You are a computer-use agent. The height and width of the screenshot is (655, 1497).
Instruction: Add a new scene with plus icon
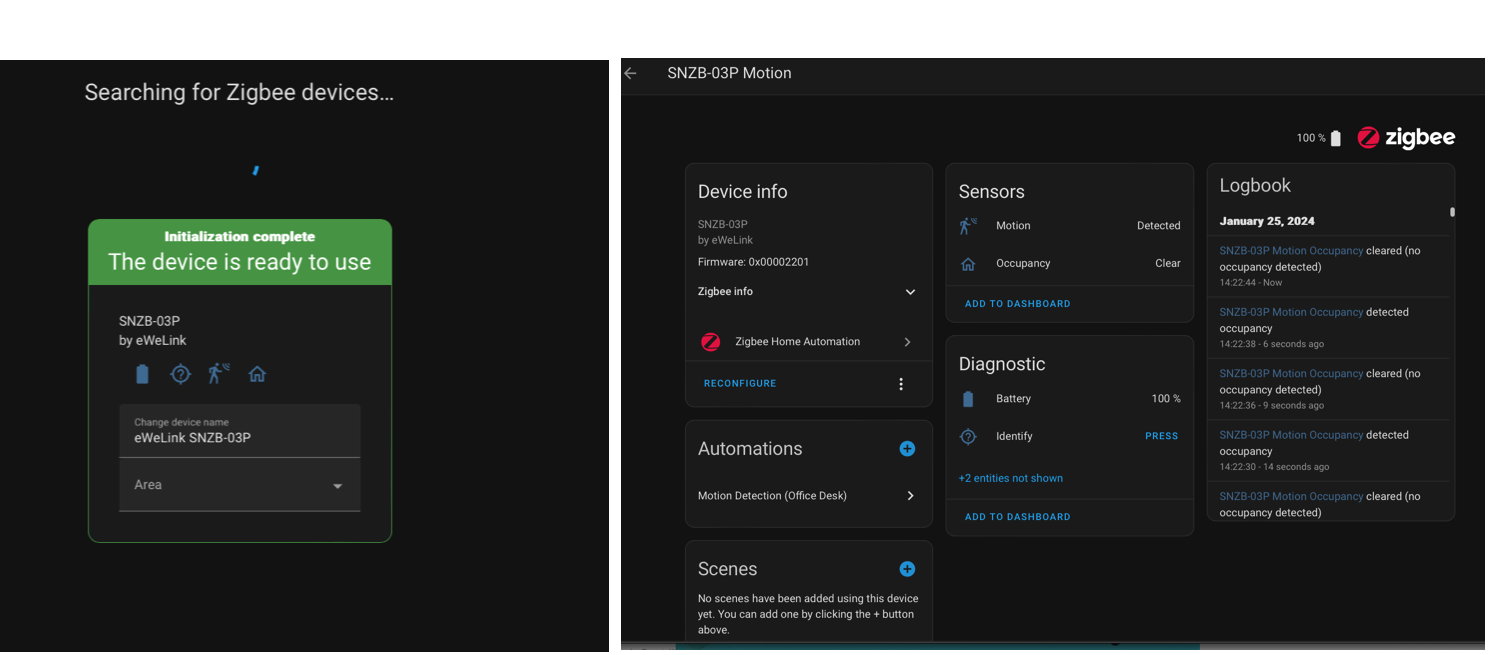[907, 569]
